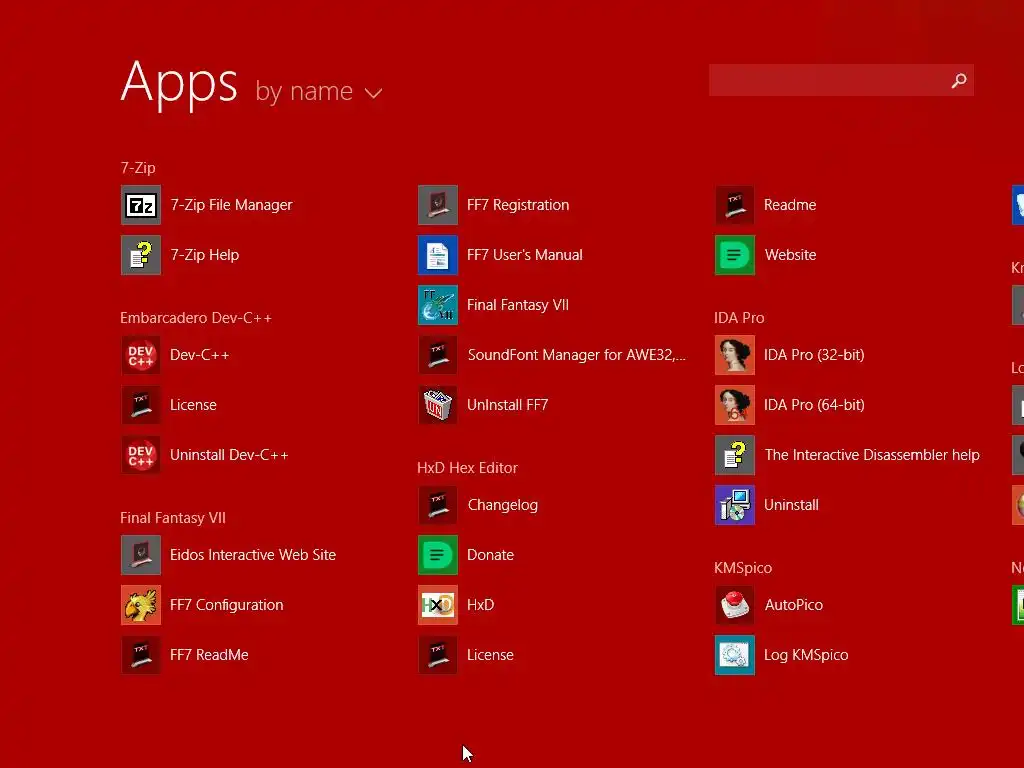Viewport: 1024px width, 768px height.
Task: Click the green Website icon
Action: (x=735, y=255)
